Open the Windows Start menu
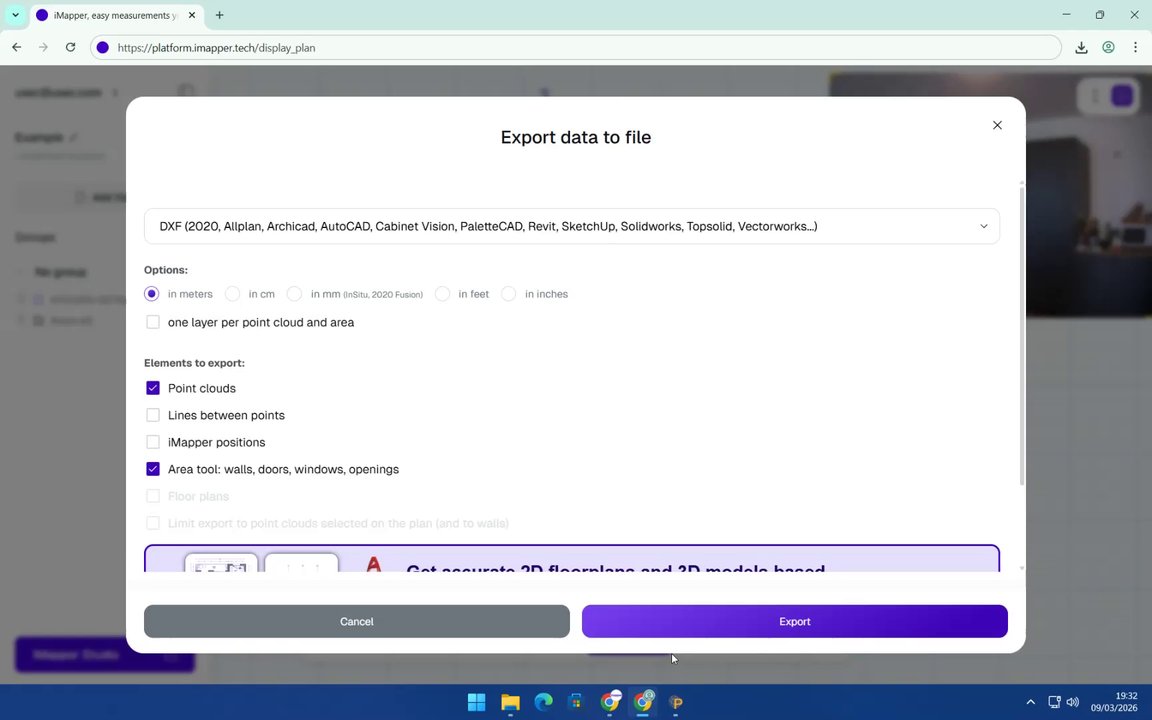The image size is (1152, 720). 476,702
